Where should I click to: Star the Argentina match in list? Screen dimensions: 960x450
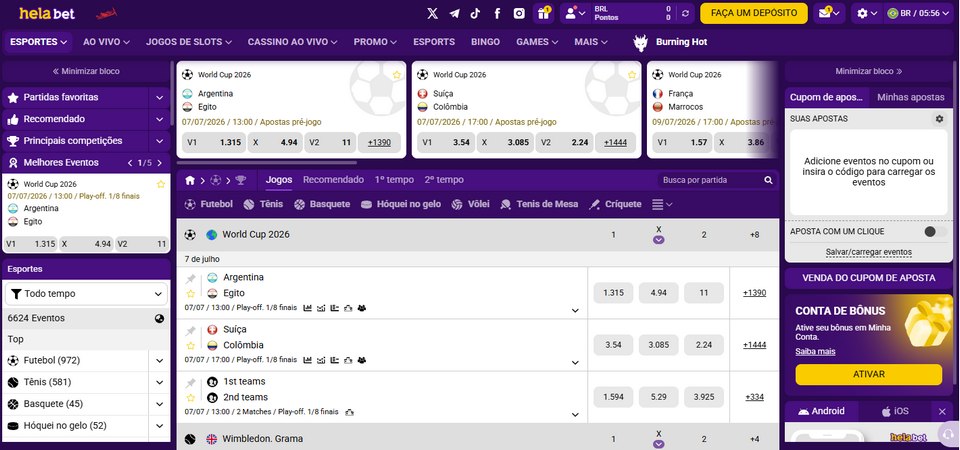190,294
